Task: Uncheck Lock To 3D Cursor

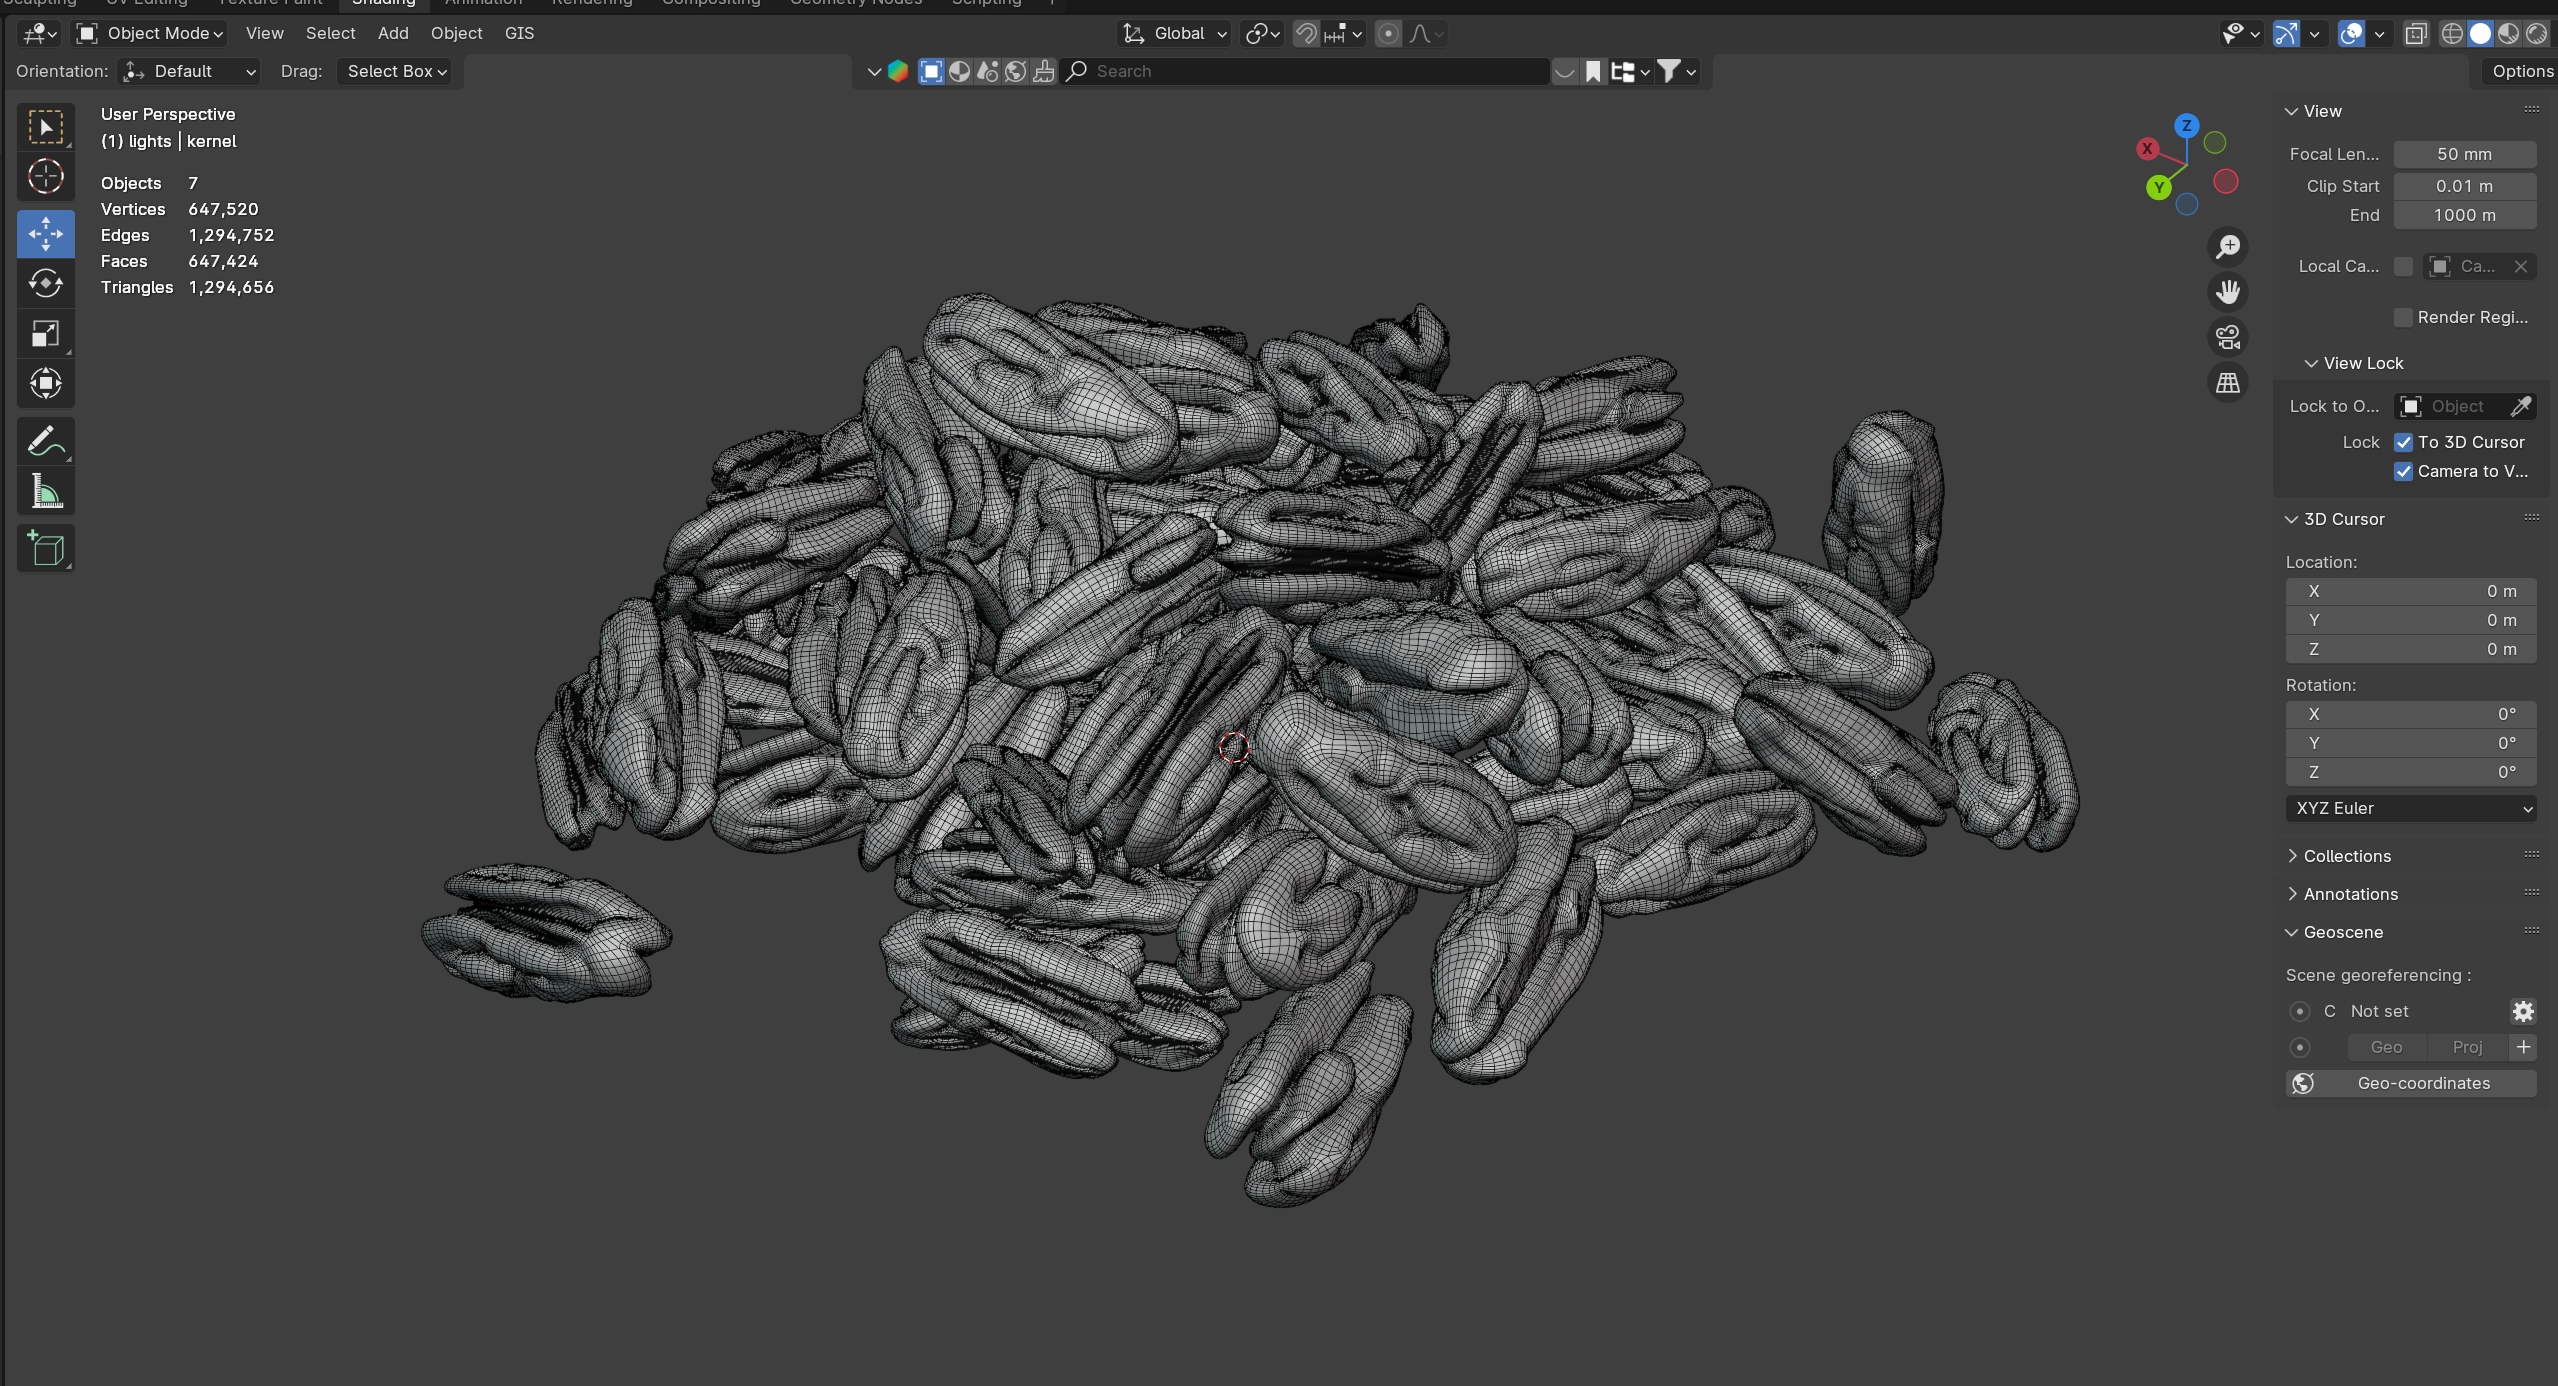Action: pyautogui.click(x=2403, y=442)
